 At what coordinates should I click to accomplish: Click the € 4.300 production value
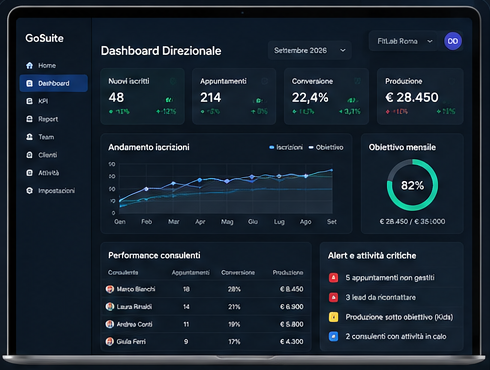point(292,341)
